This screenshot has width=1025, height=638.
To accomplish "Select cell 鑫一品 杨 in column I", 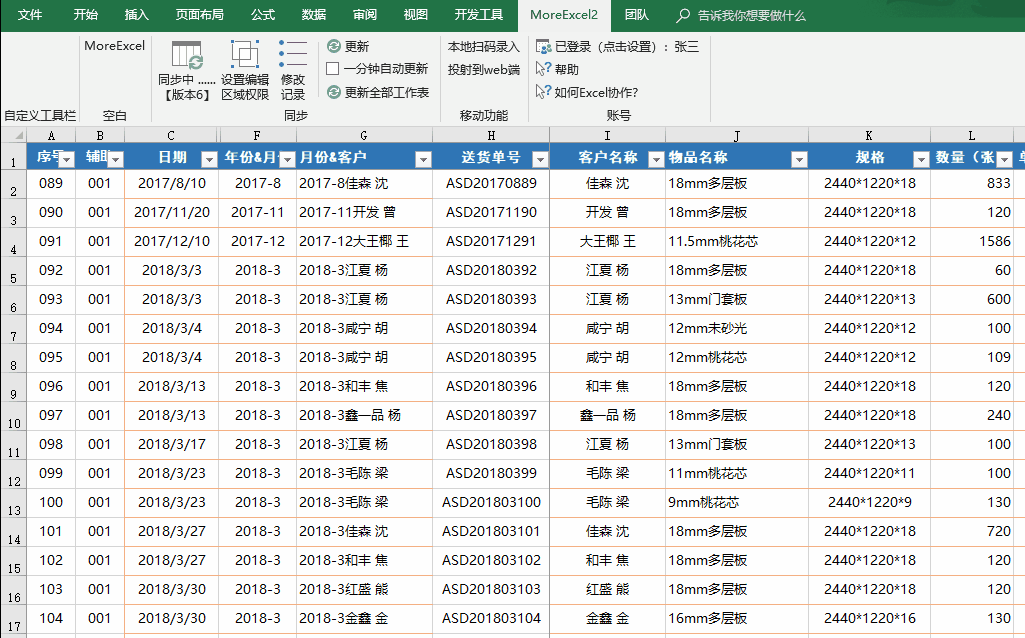I will (607, 416).
